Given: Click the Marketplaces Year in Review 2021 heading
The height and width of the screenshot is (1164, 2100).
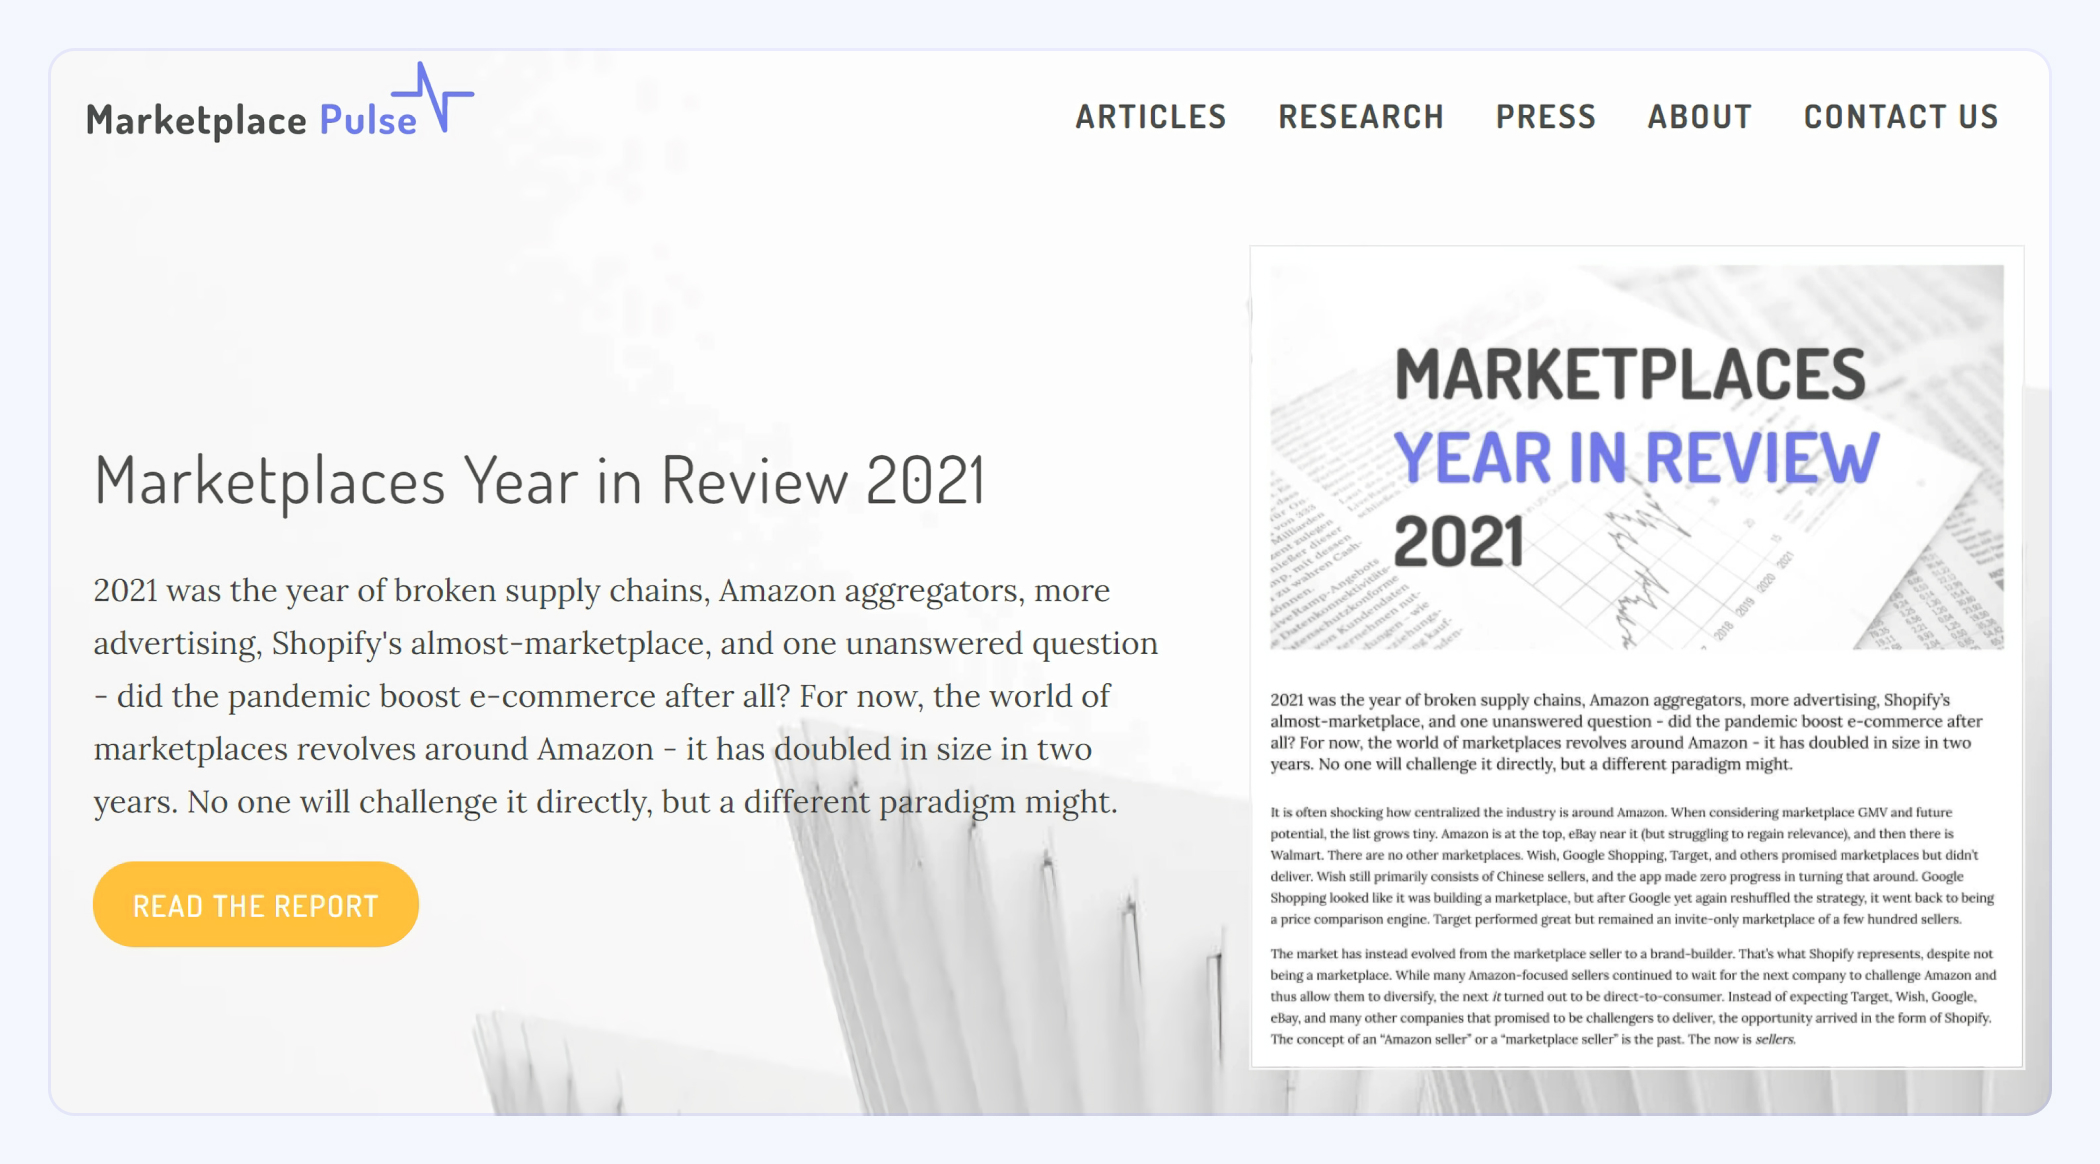Looking at the screenshot, I should pyautogui.click(x=540, y=481).
